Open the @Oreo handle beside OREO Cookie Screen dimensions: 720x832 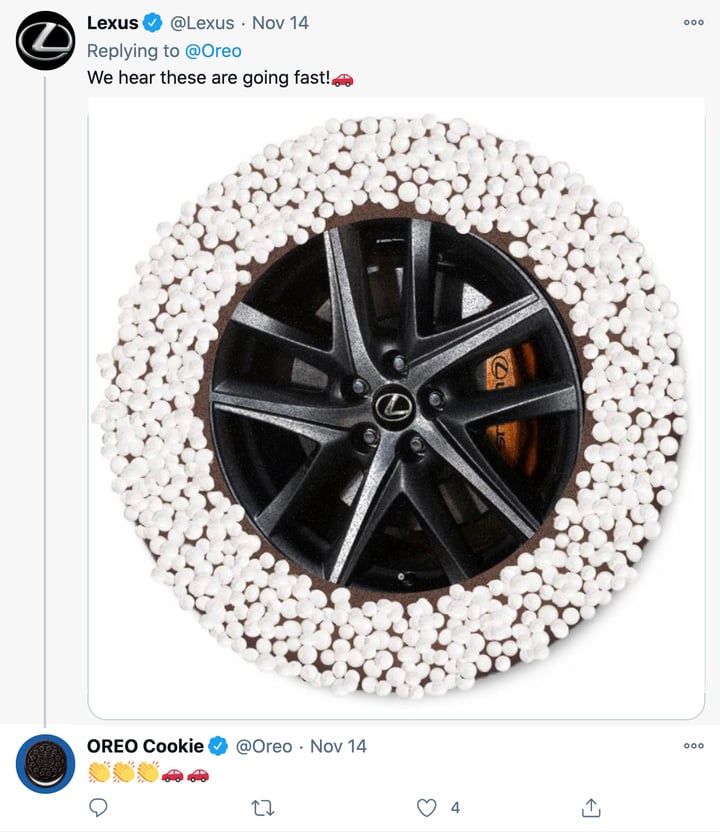(263, 746)
